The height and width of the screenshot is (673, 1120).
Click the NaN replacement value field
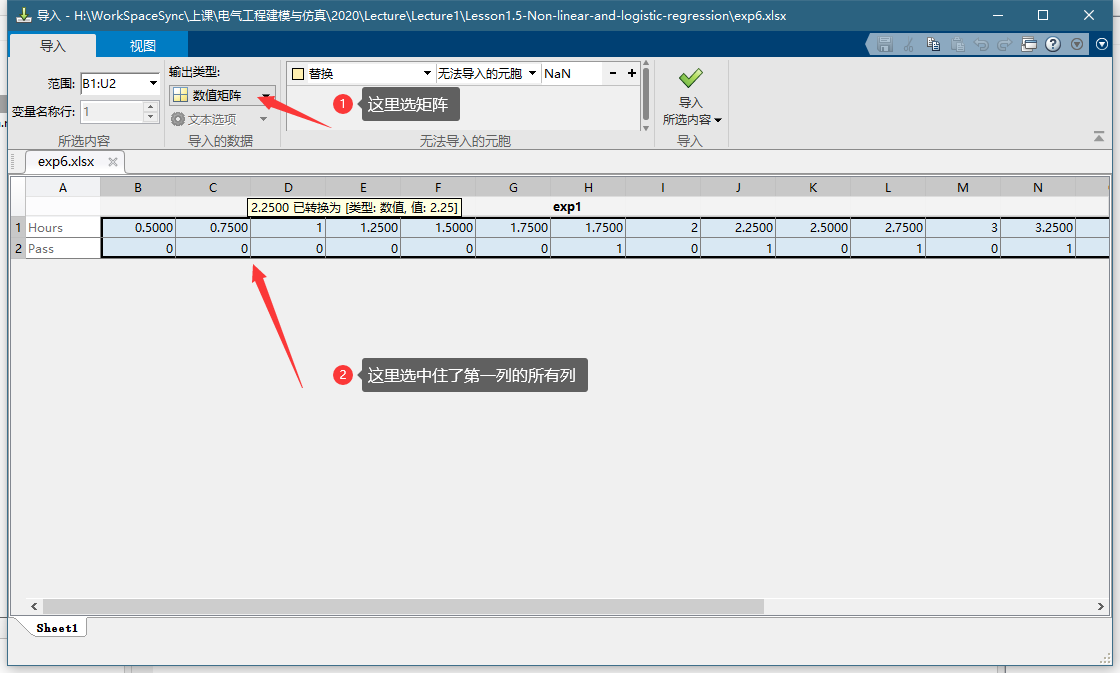[x=571, y=73]
